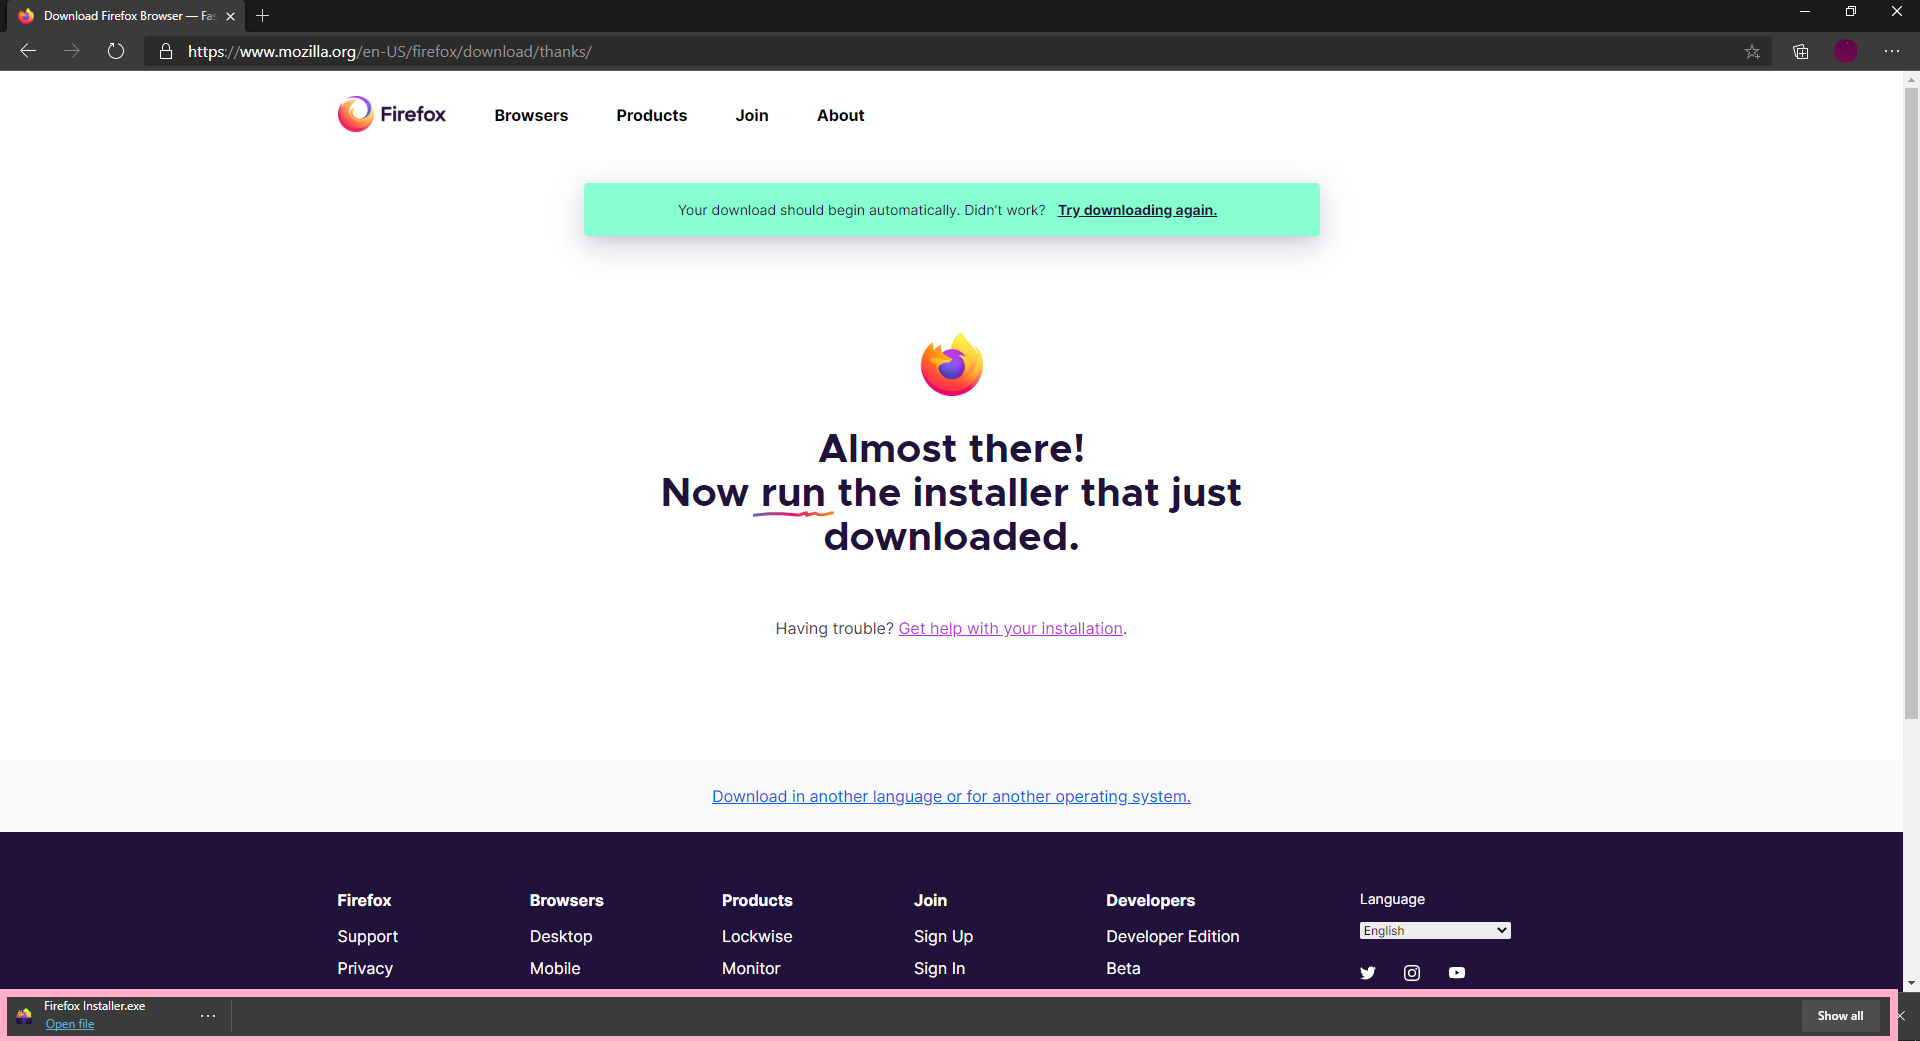This screenshot has height=1041, width=1920.
Task: Open footer Privacy link
Action: tap(365, 968)
